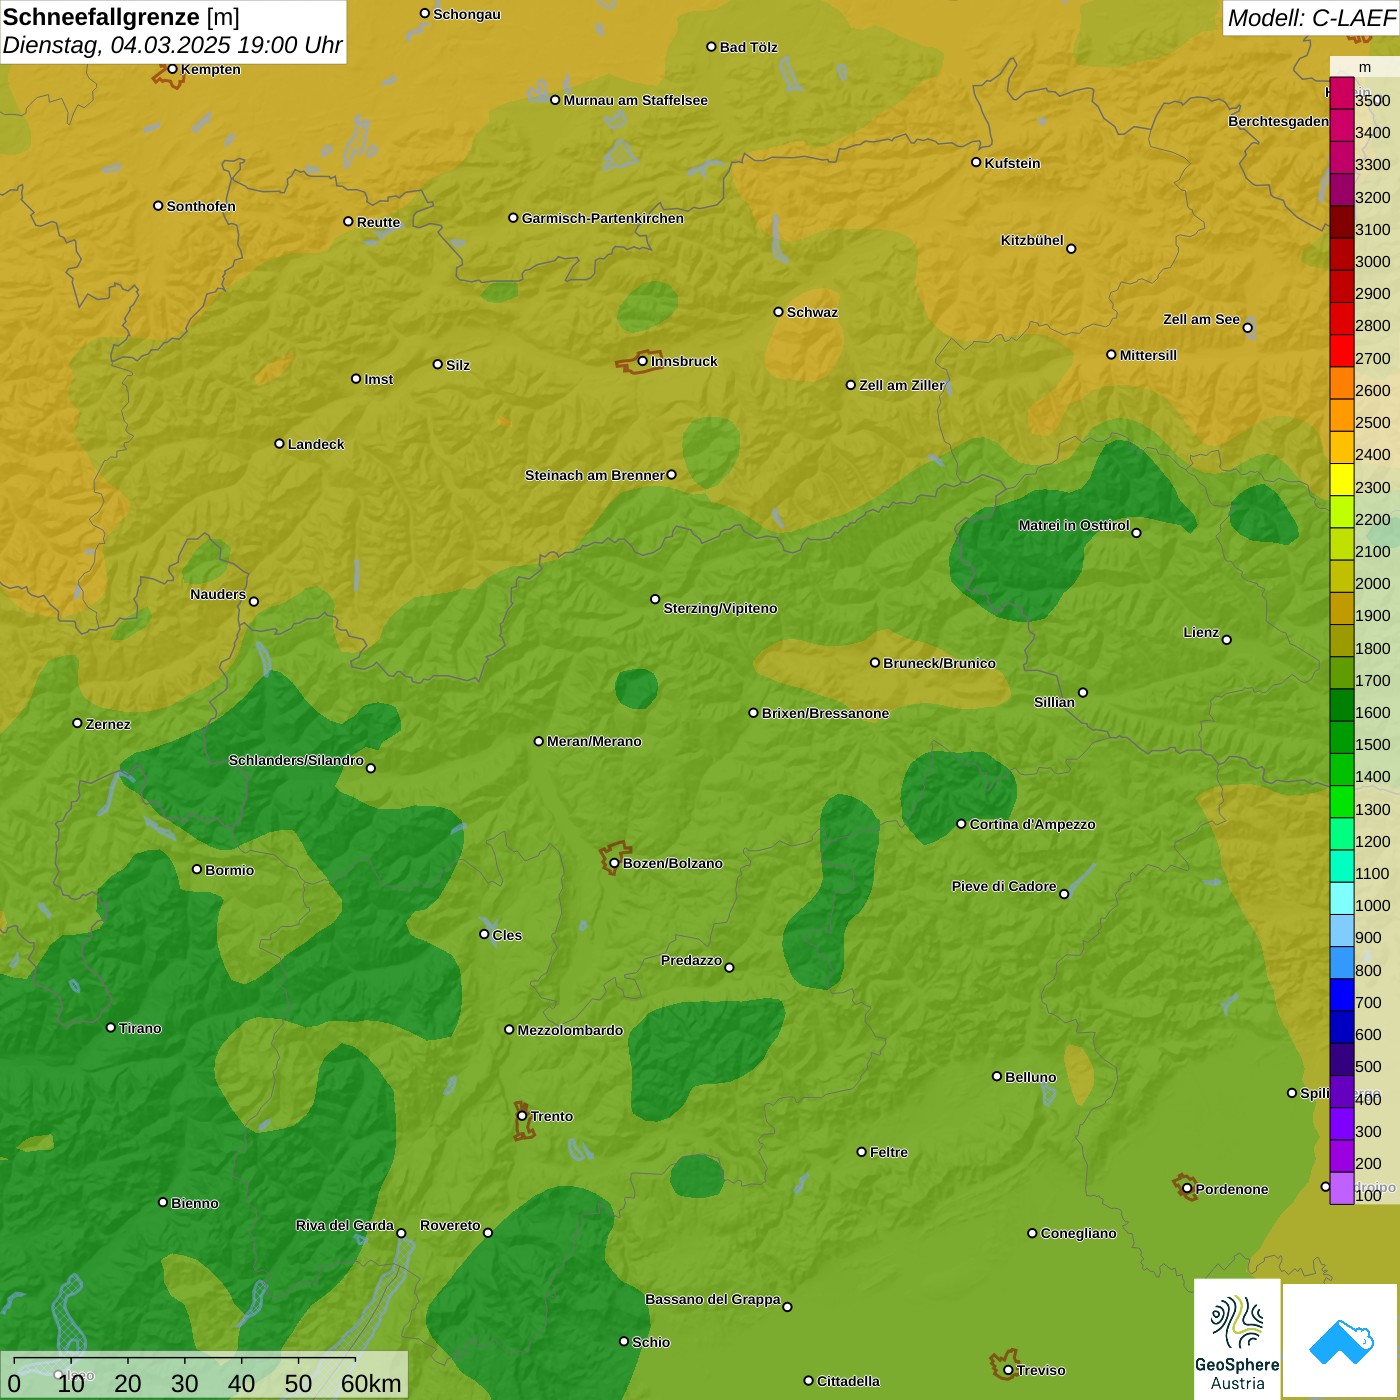Click the Sillian location dot
Screen dimensions: 1400x1400
tap(1083, 692)
